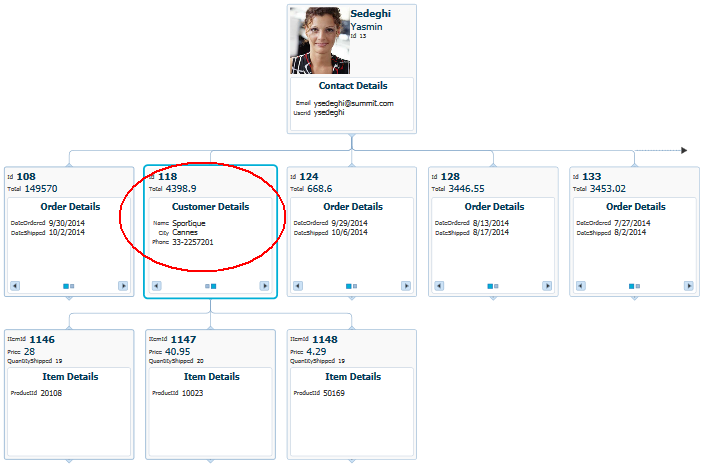Go to previous panel on order 118 card
The image size is (703, 470).
(x=156, y=286)
